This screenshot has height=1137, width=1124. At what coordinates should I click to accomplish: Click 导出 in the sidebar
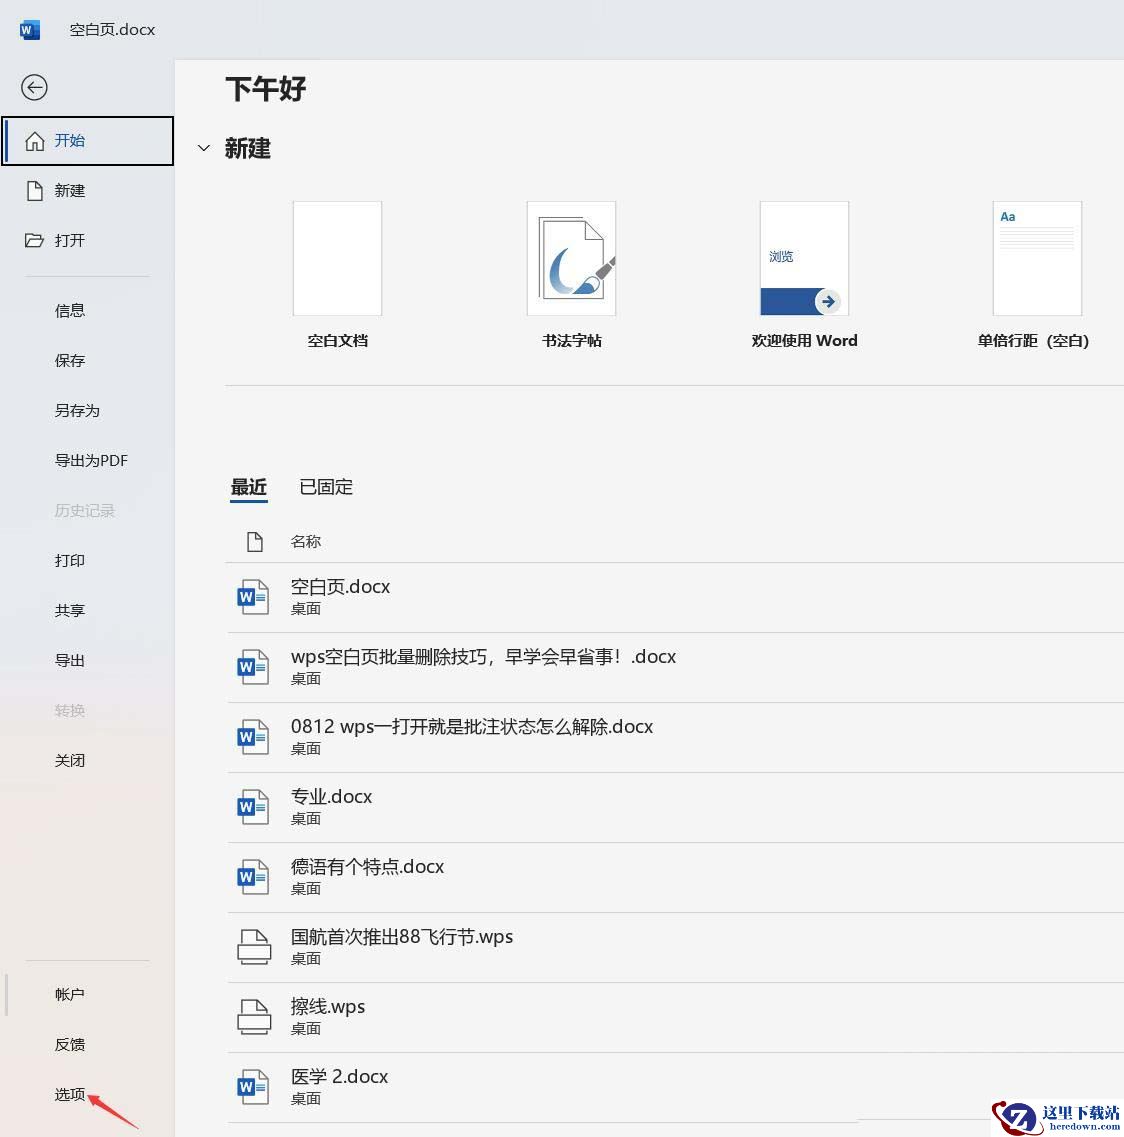(70, 661)
